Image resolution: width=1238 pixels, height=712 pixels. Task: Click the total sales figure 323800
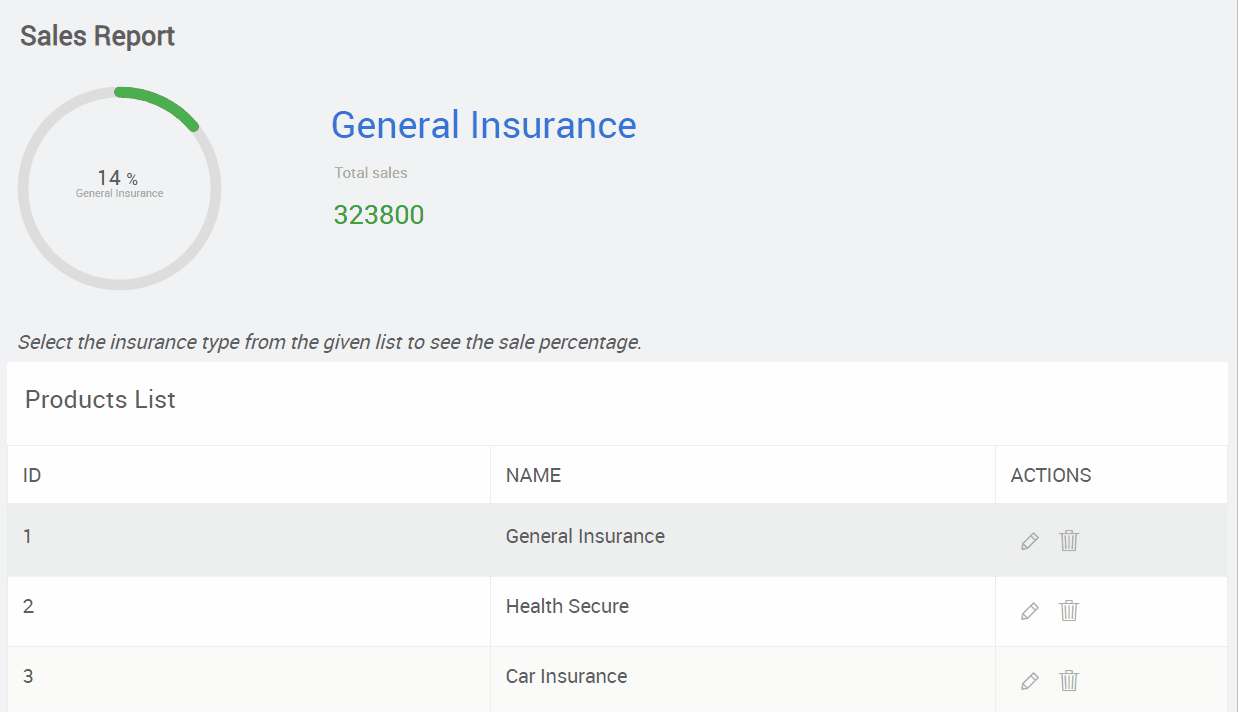coord(379,215)
